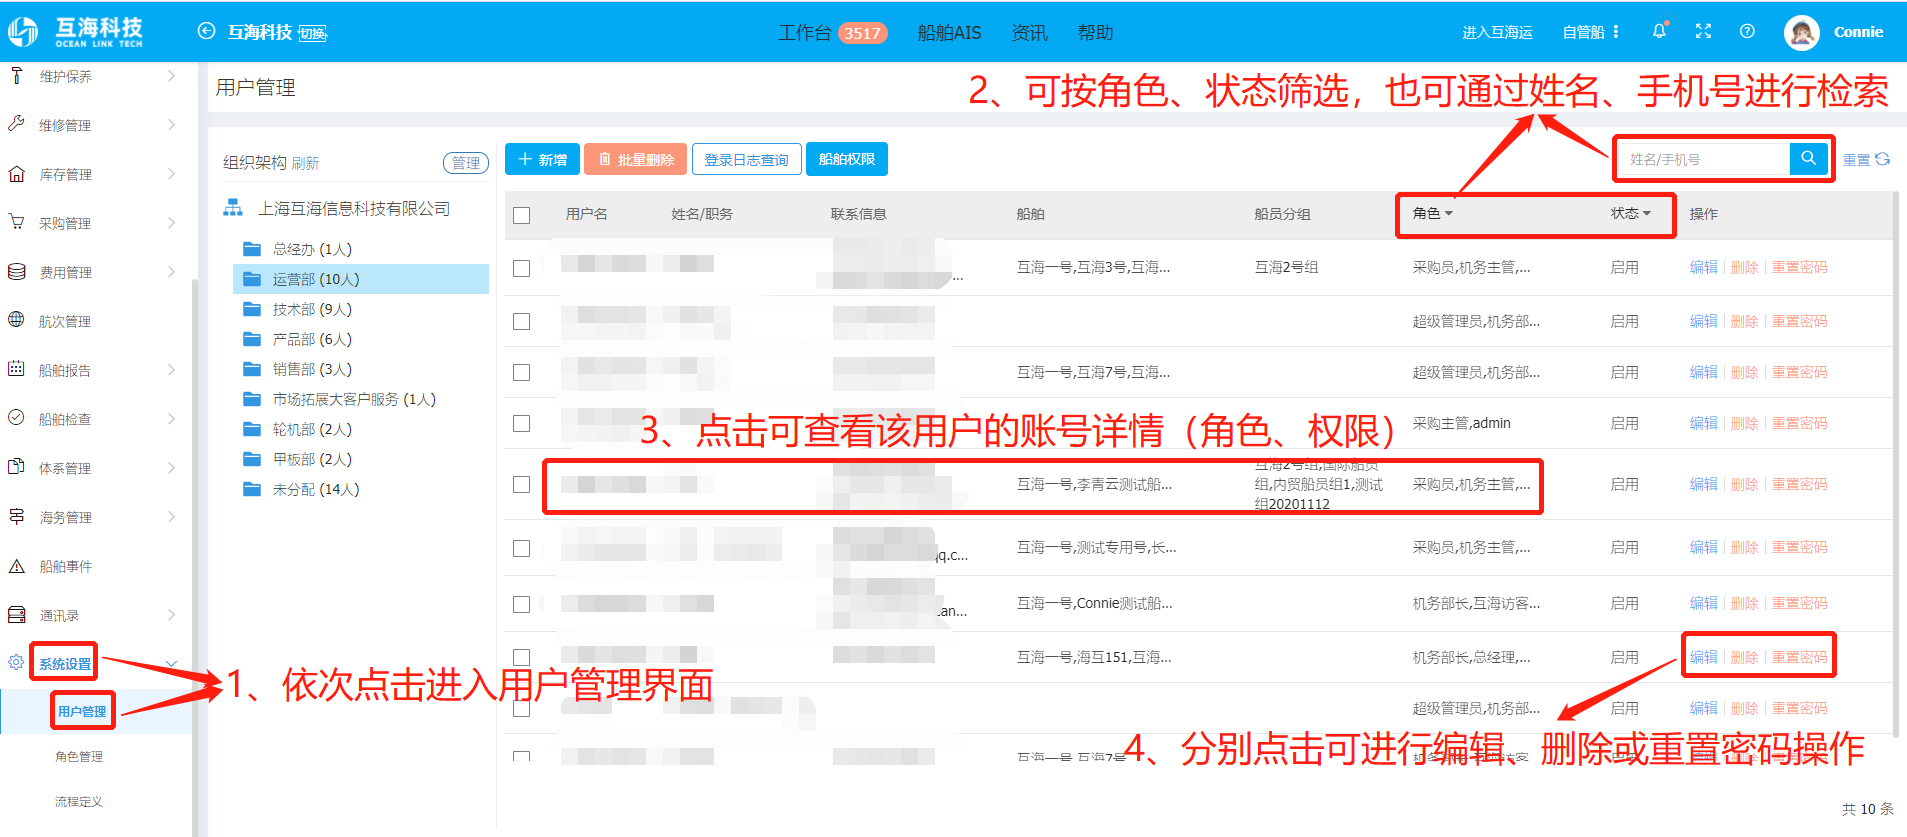Expand 船舶报告 sidebar chevron
1907x837 pixels.
(172, 369)
